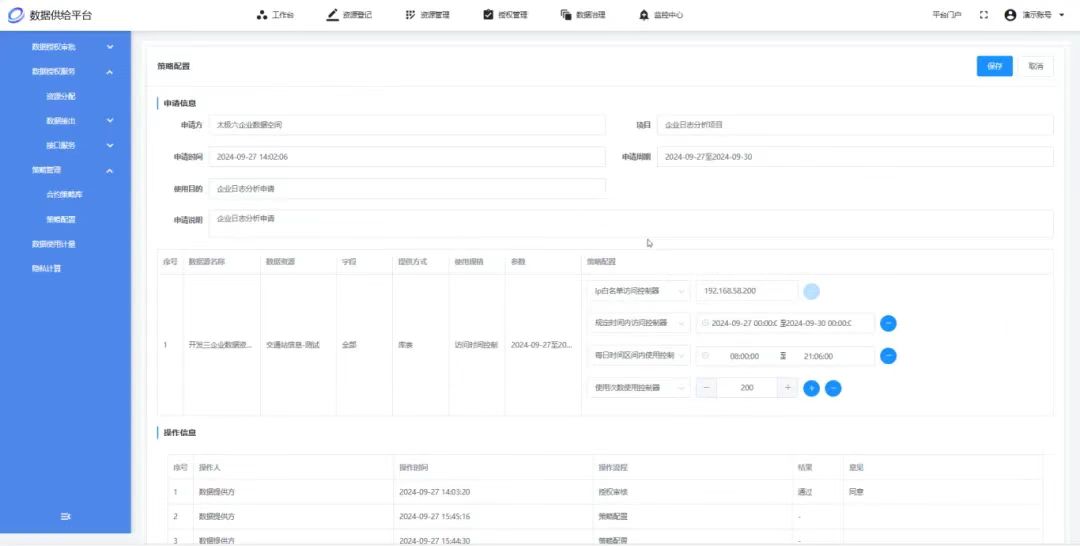Open 授权管理 clipboard icon in top navigation
Screen dimensions: 1080x546
(x=488, y=14)
